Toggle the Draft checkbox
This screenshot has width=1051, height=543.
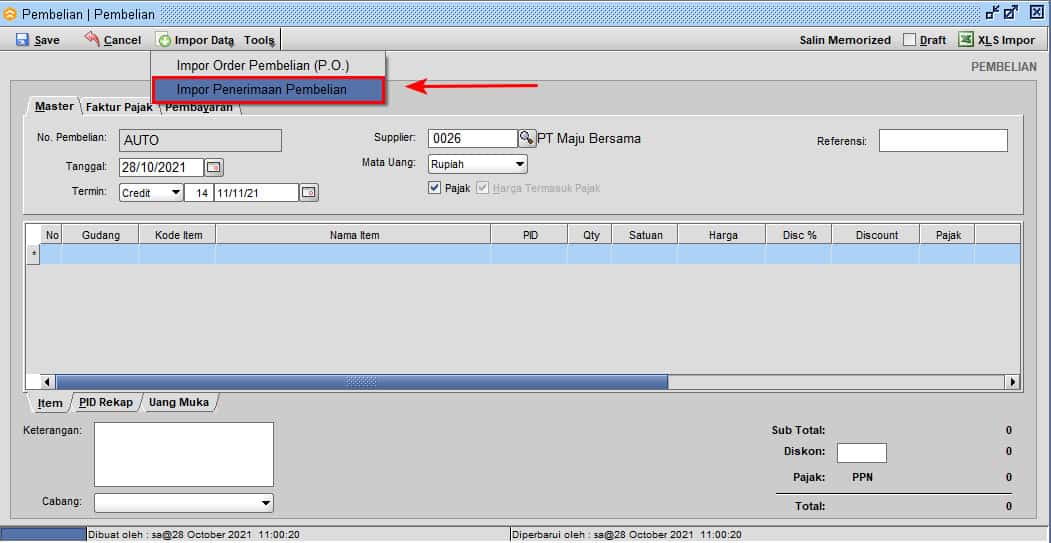[909, 40]
